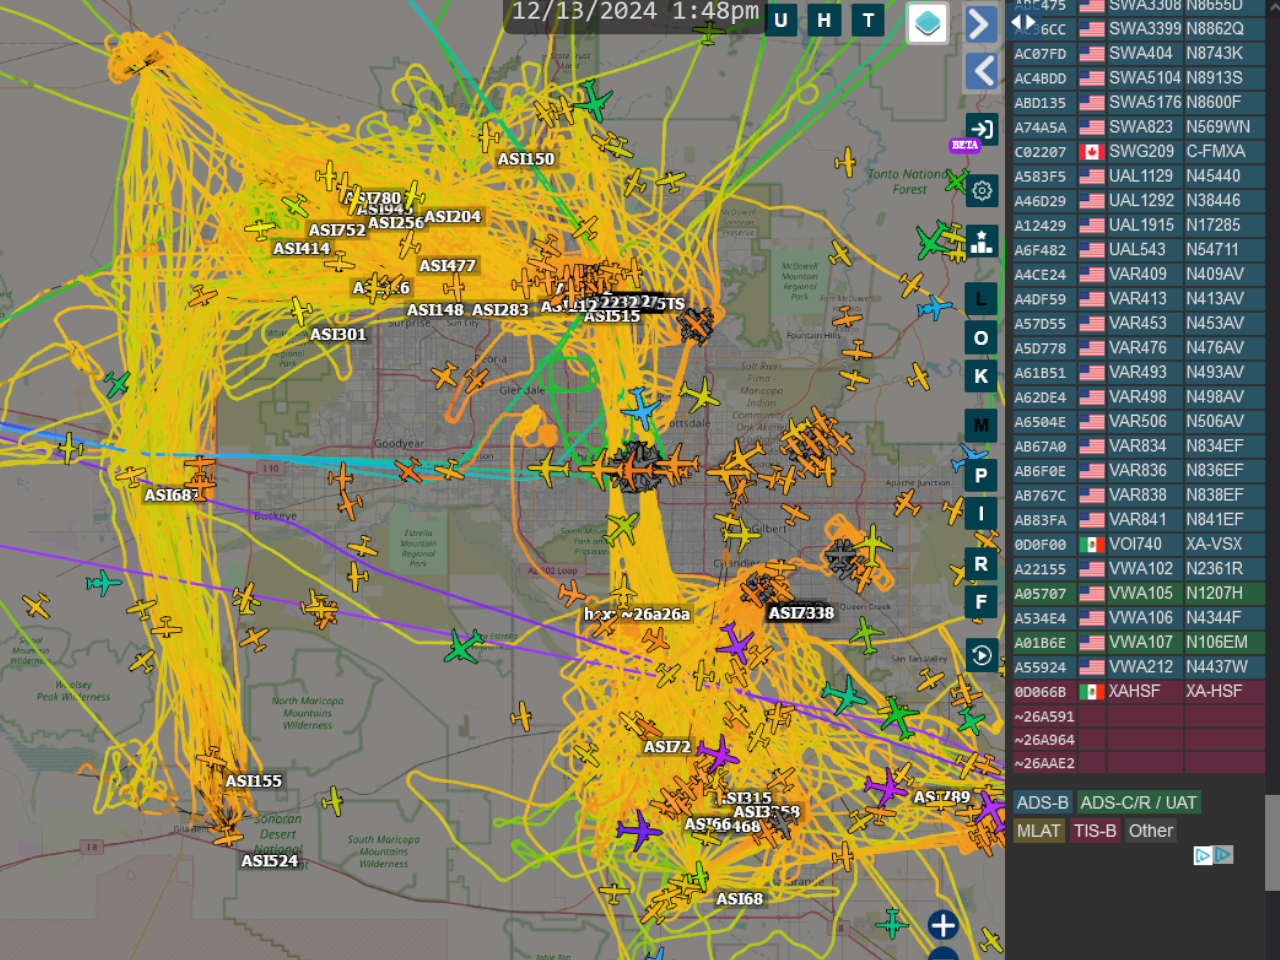The width and height of the screenshot is (1280, 960).
Task: Select callsign VWA212 in the table
Action: pyautogui.click(x=1141, y=667)
